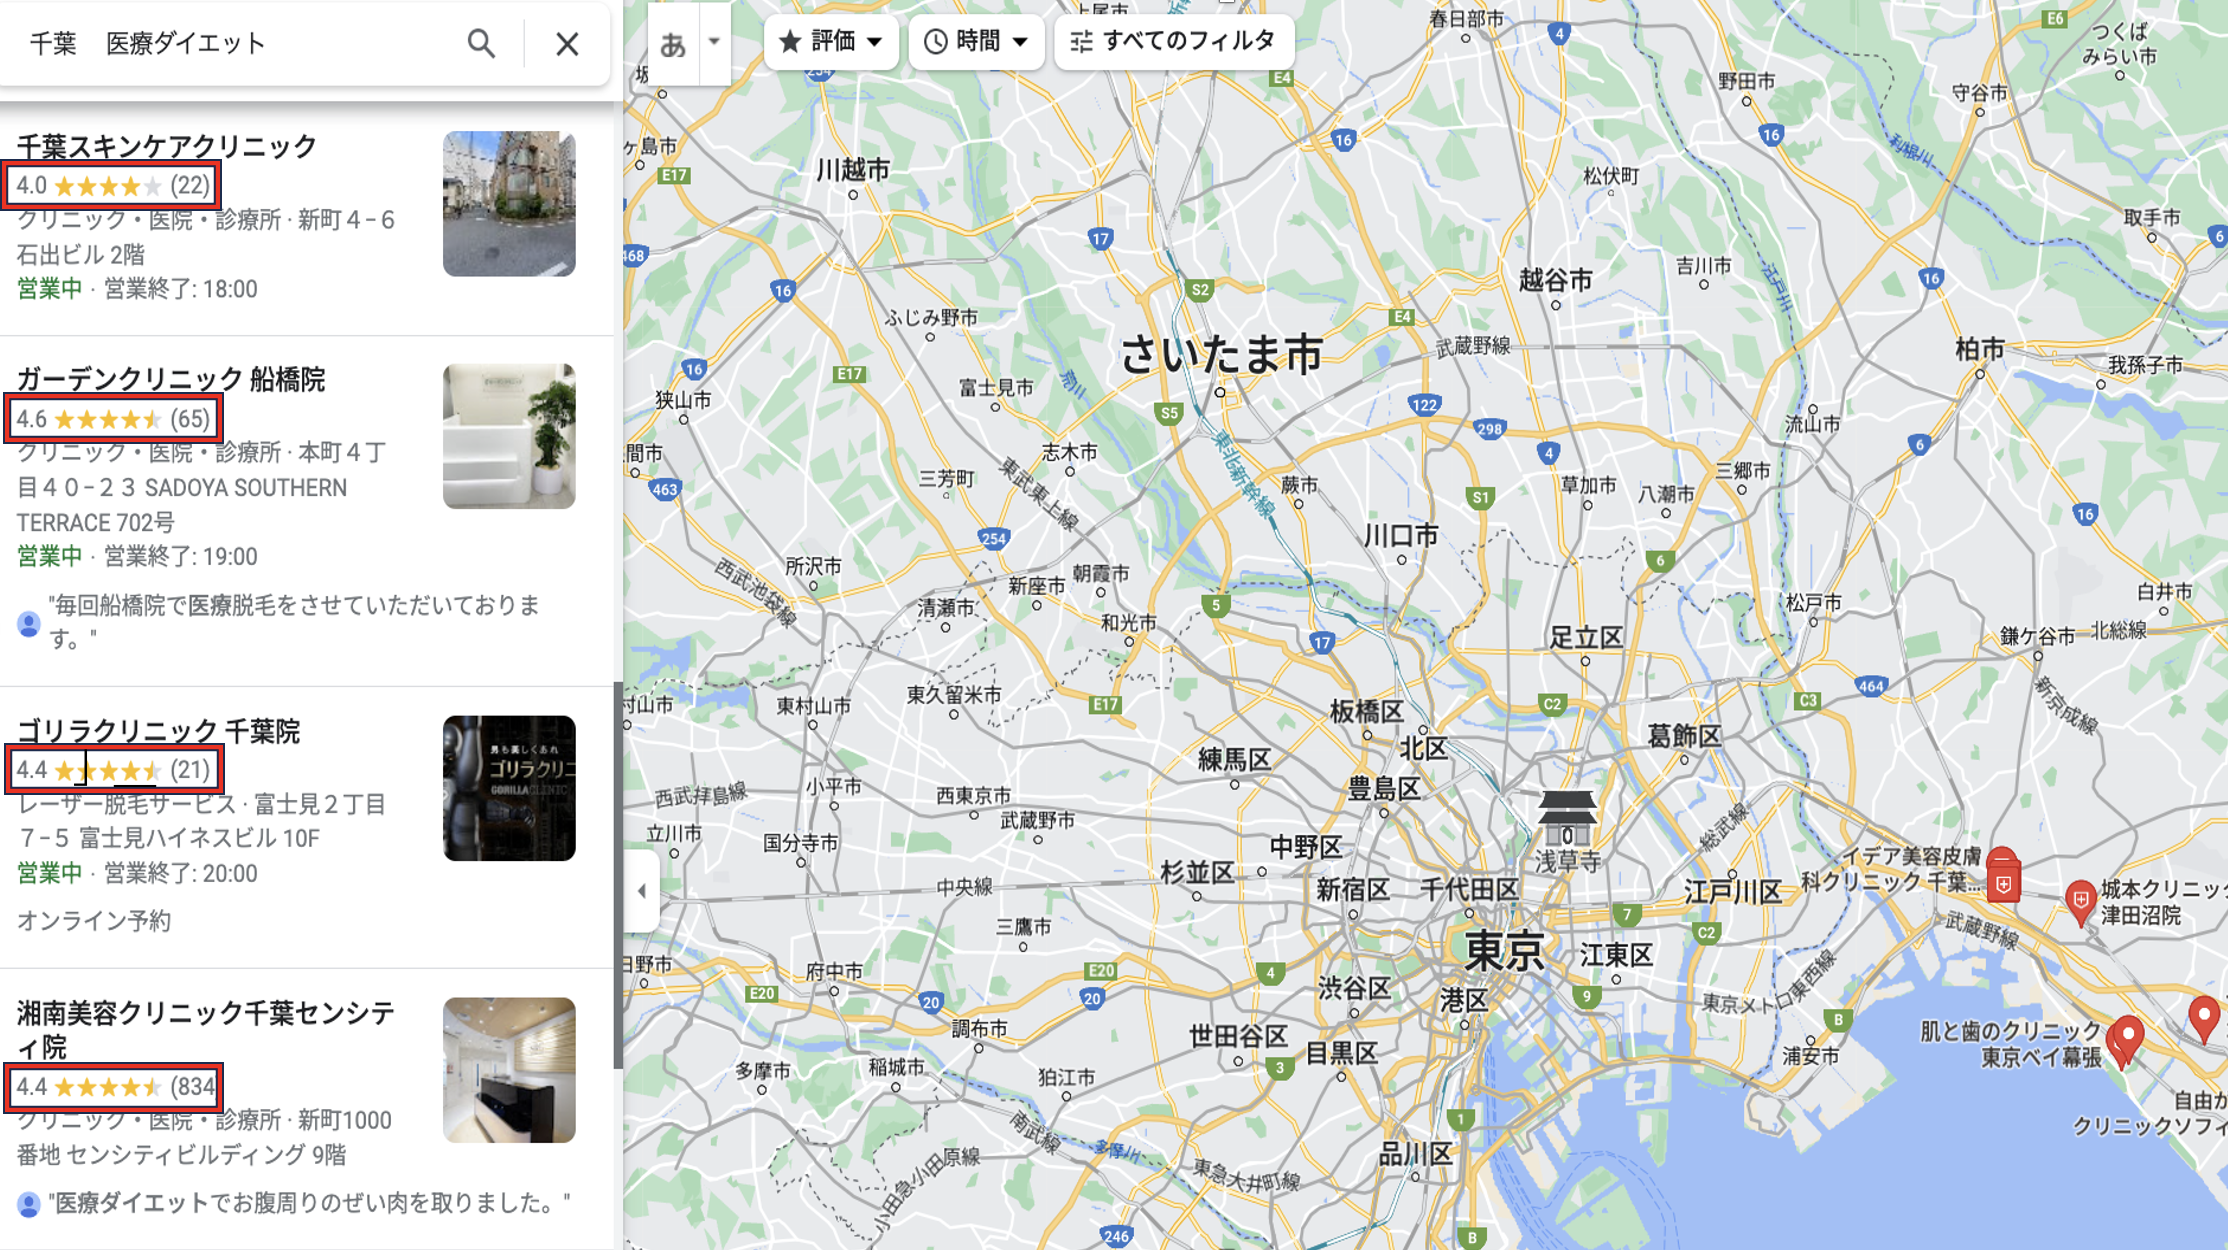Expand the input method dropdown arrow
Viewport: 2228px width, 1250px height.
(714, 42)
